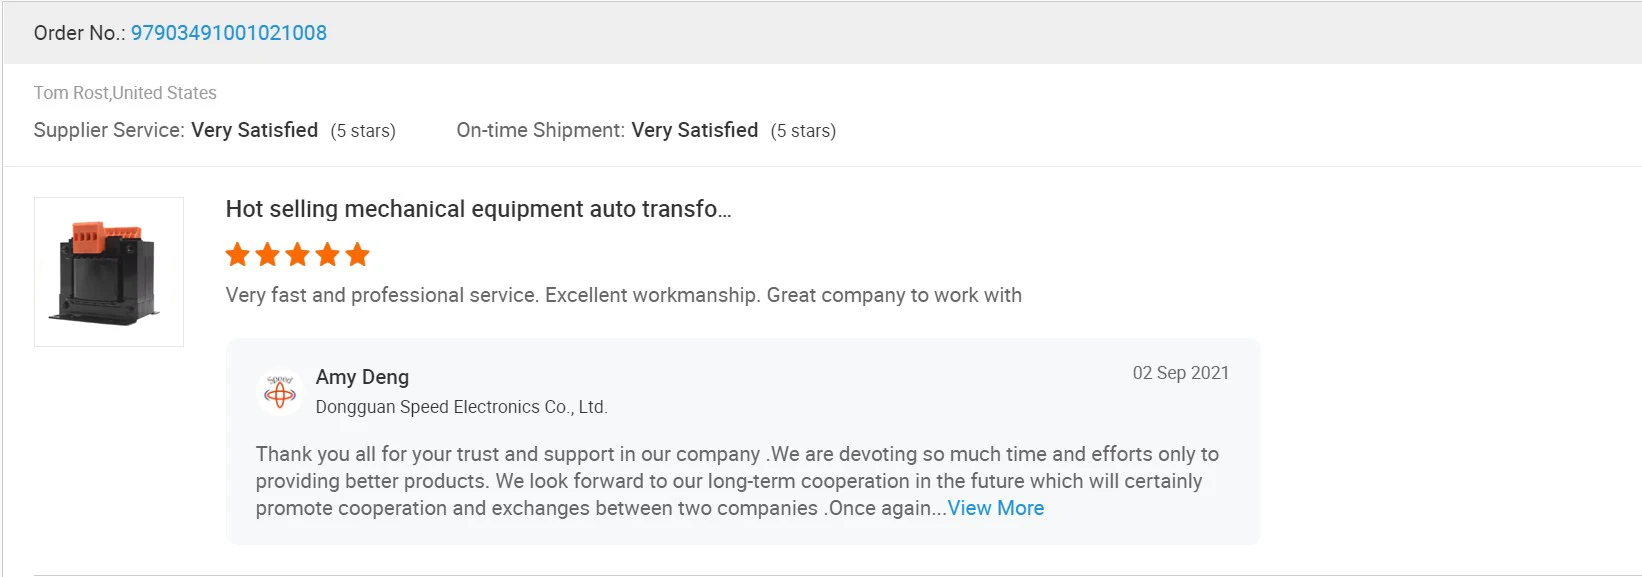The width and height of the screenshot is (1642, 577).
Task: Click the (5 stars) beside Supplier Service
Action: (x=363, y=131)
